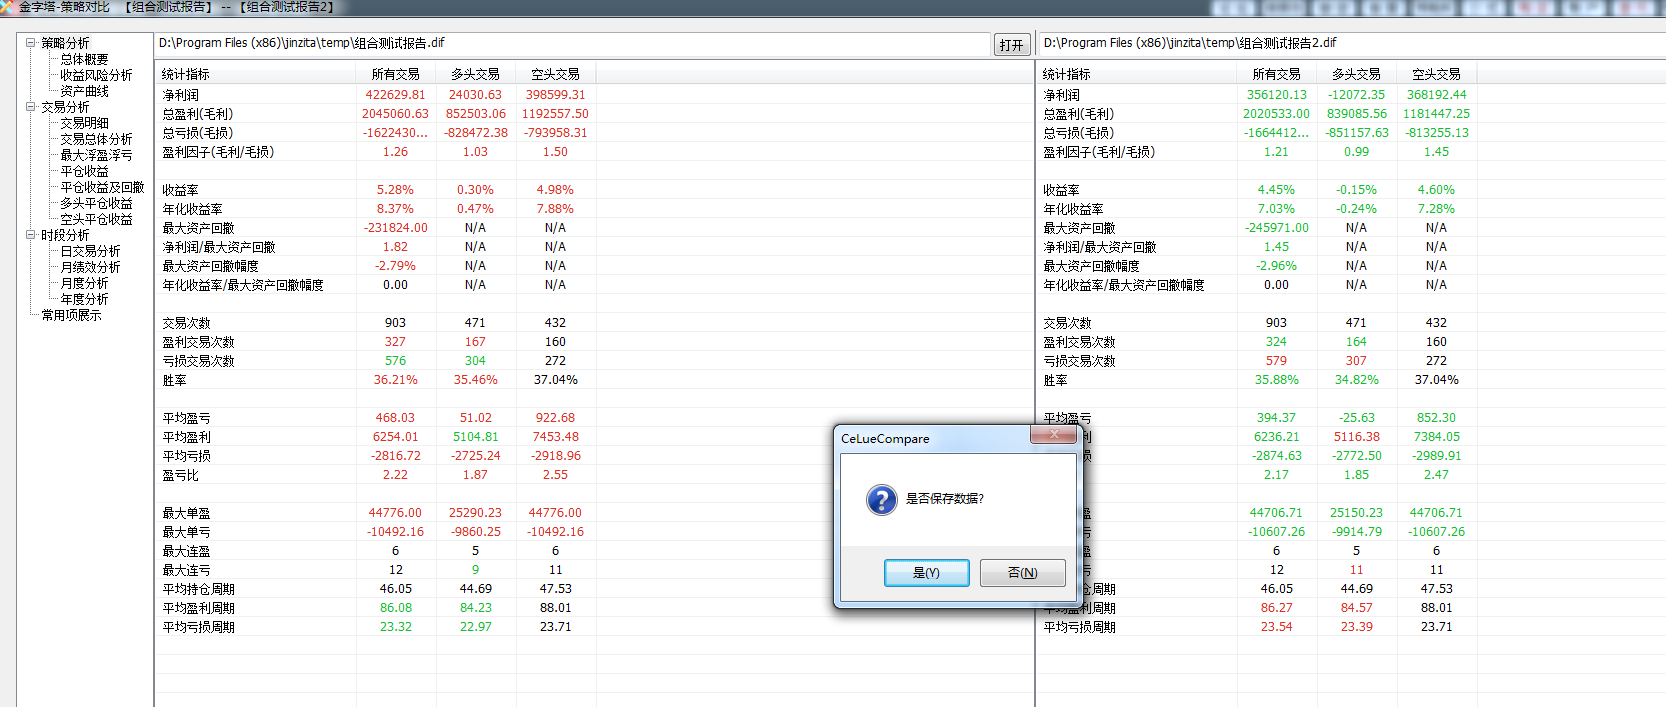Click the right report path field

[x=1352, y=44]
